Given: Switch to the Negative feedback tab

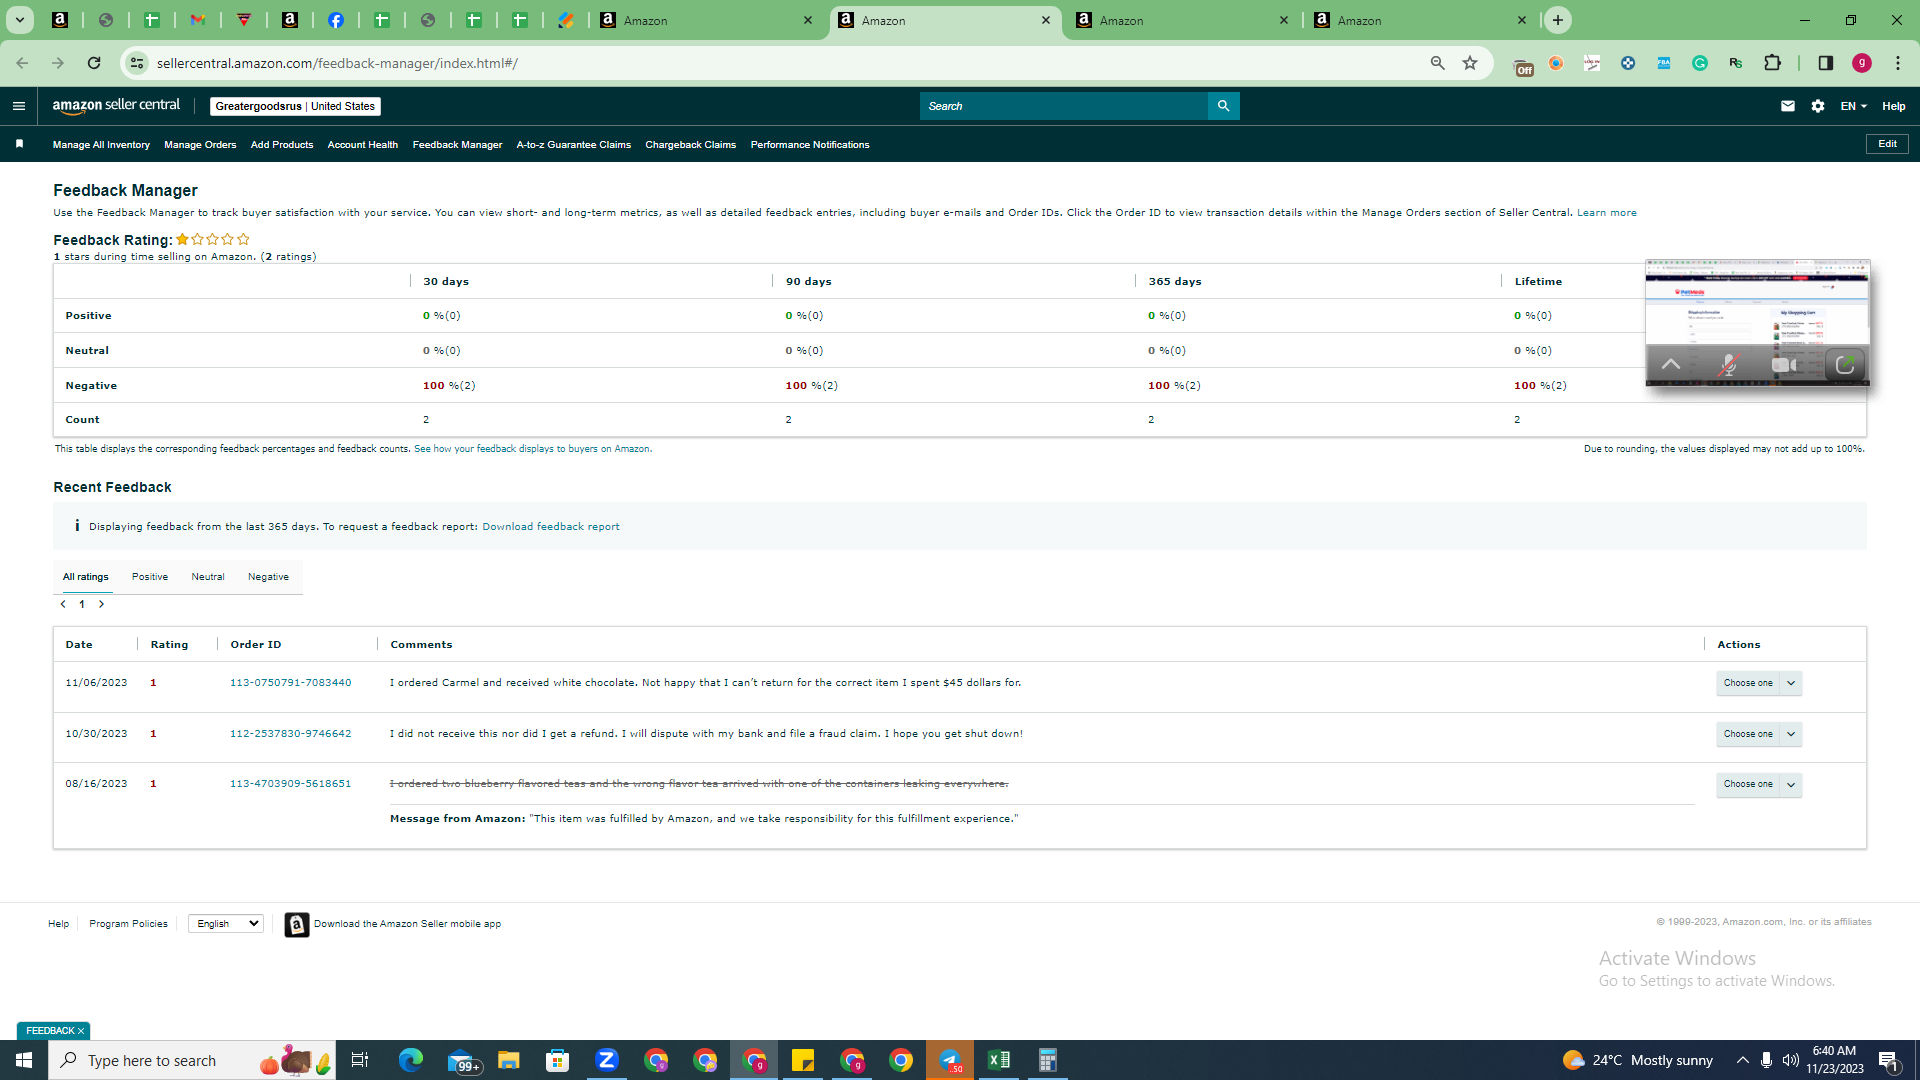Looking at the screenshot, I should pyautogui.click(x=268, y=577).
